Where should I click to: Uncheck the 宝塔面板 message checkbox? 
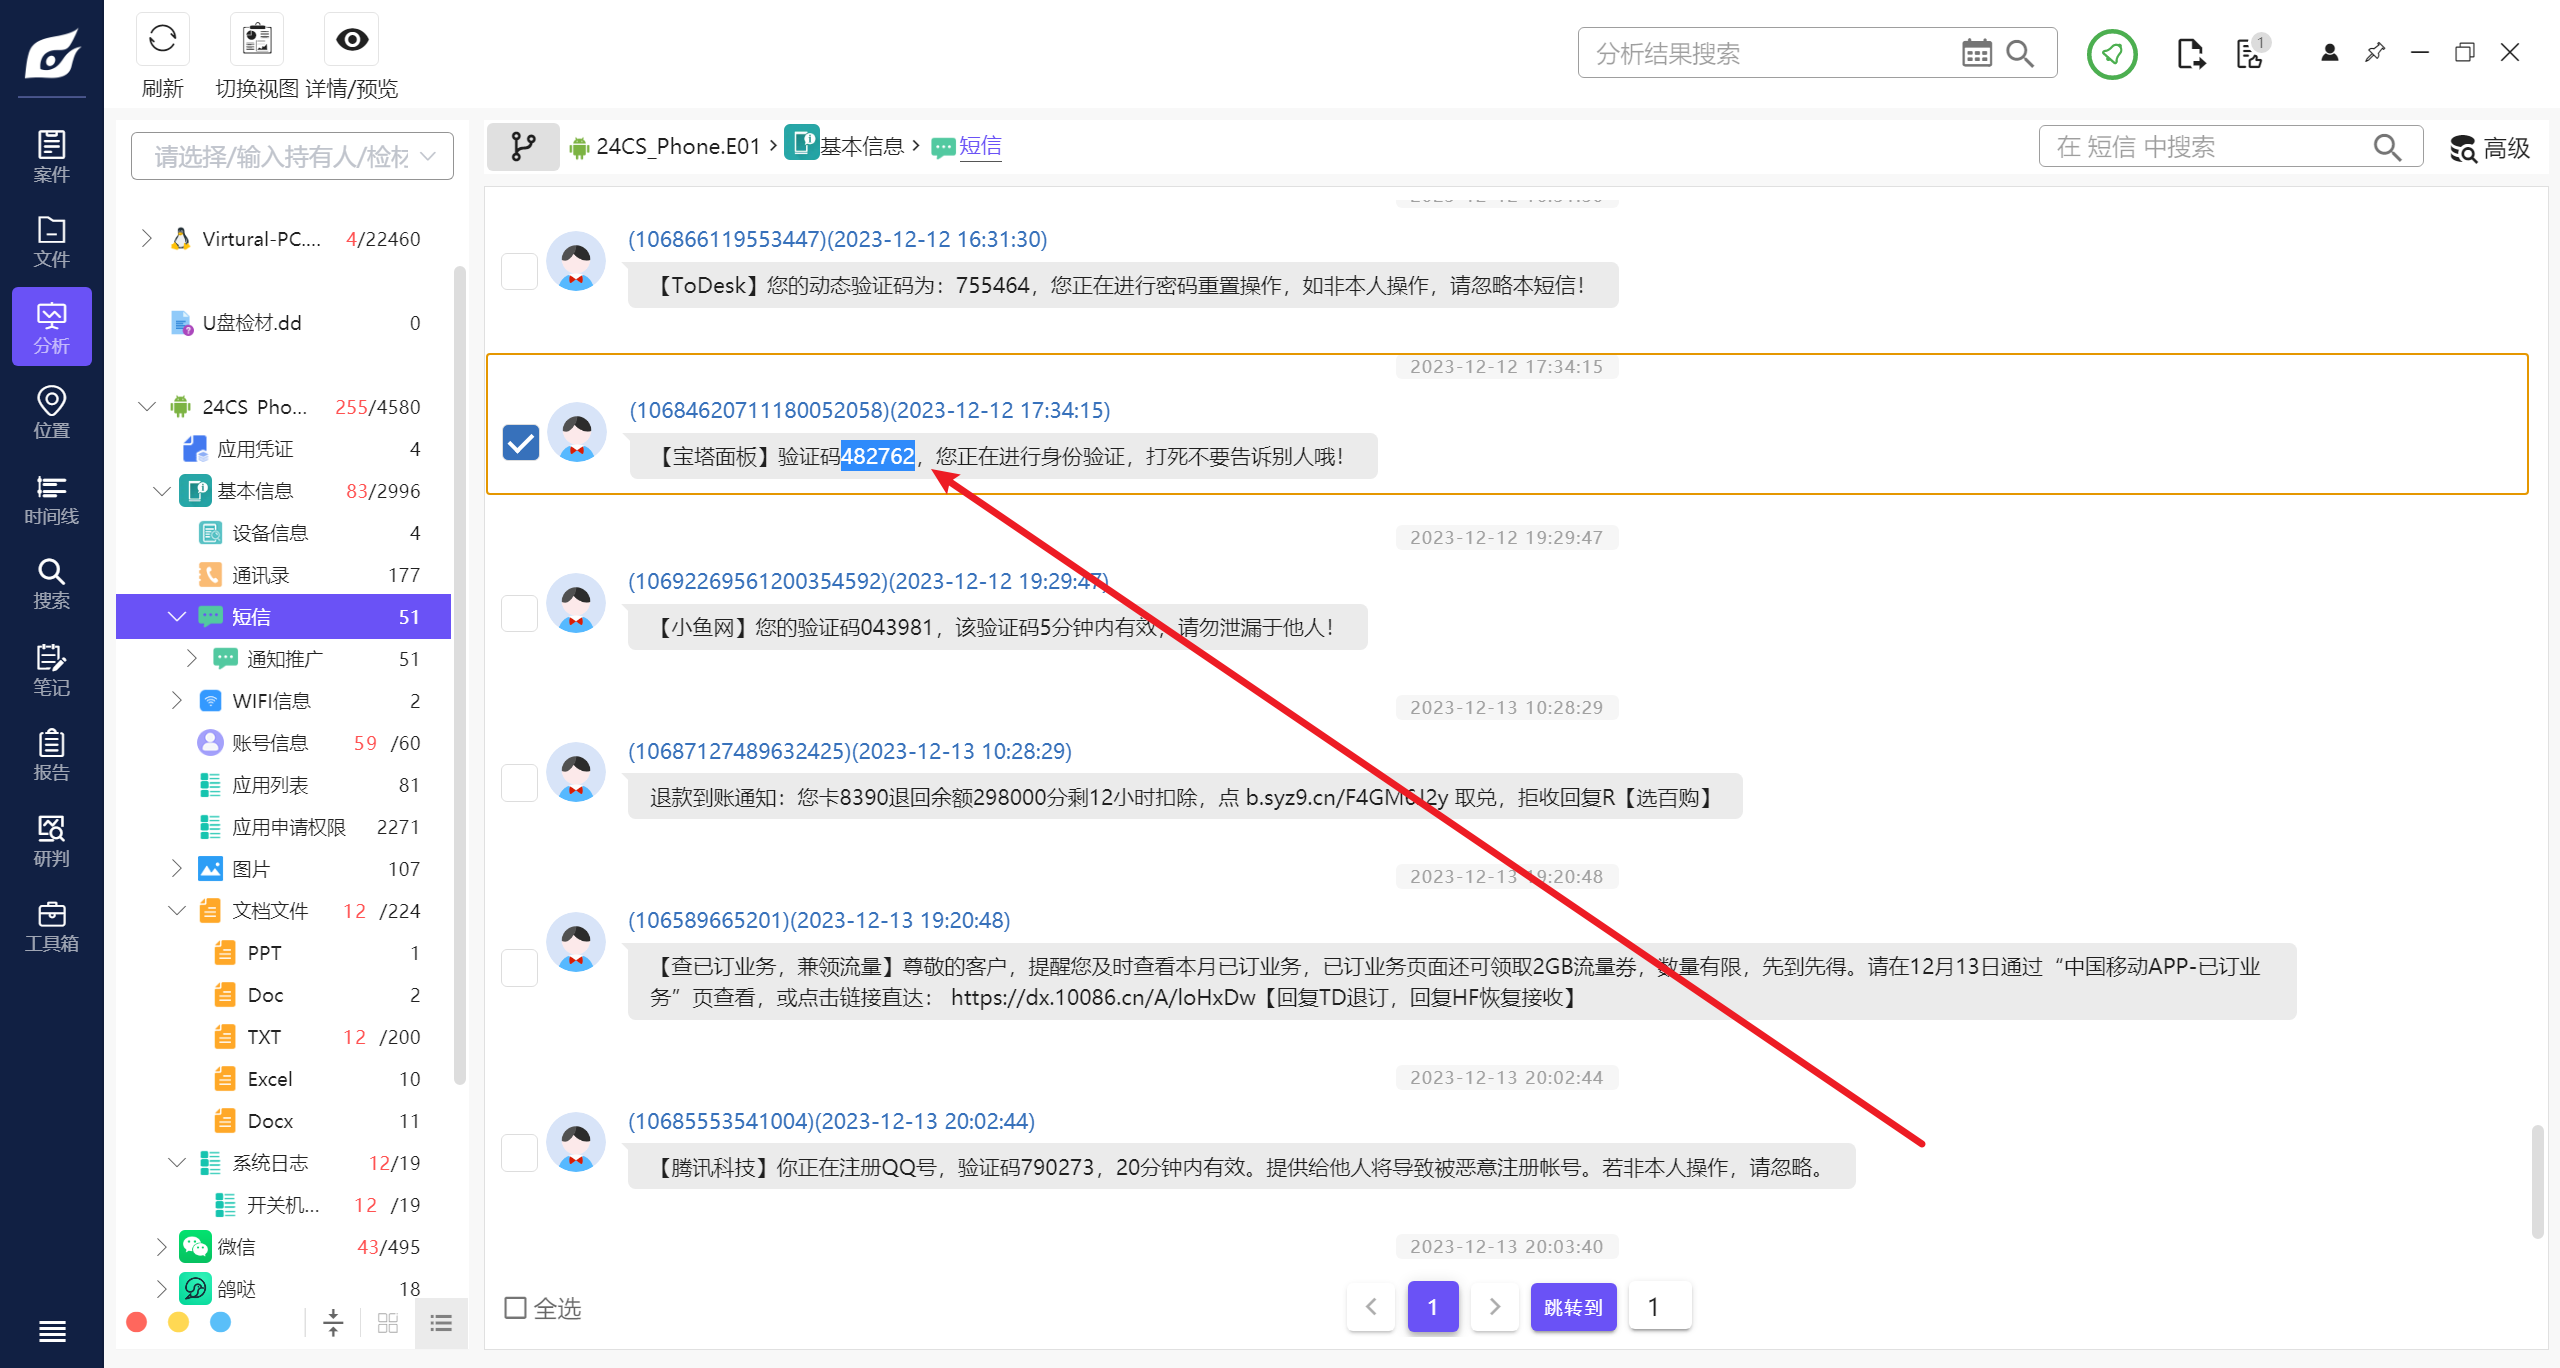[x=520, y=442]
